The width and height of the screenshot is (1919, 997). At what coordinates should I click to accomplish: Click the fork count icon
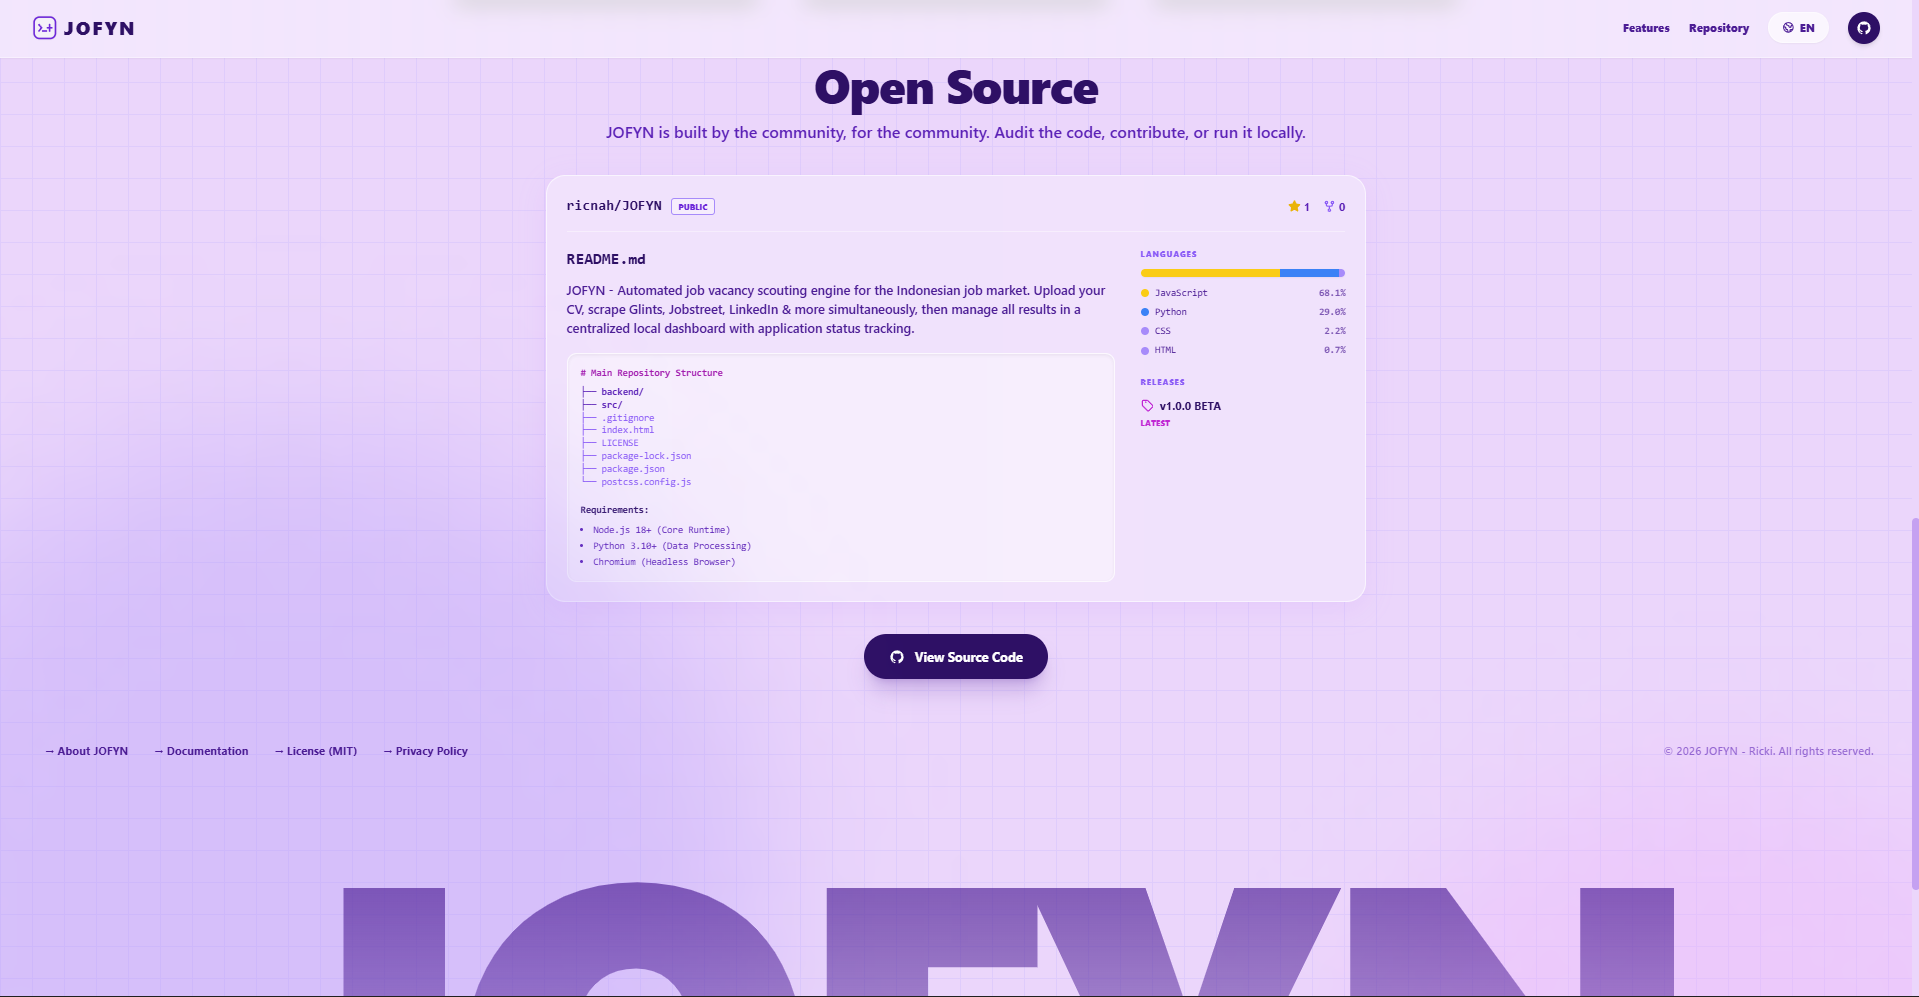(x=1329, y=206)
